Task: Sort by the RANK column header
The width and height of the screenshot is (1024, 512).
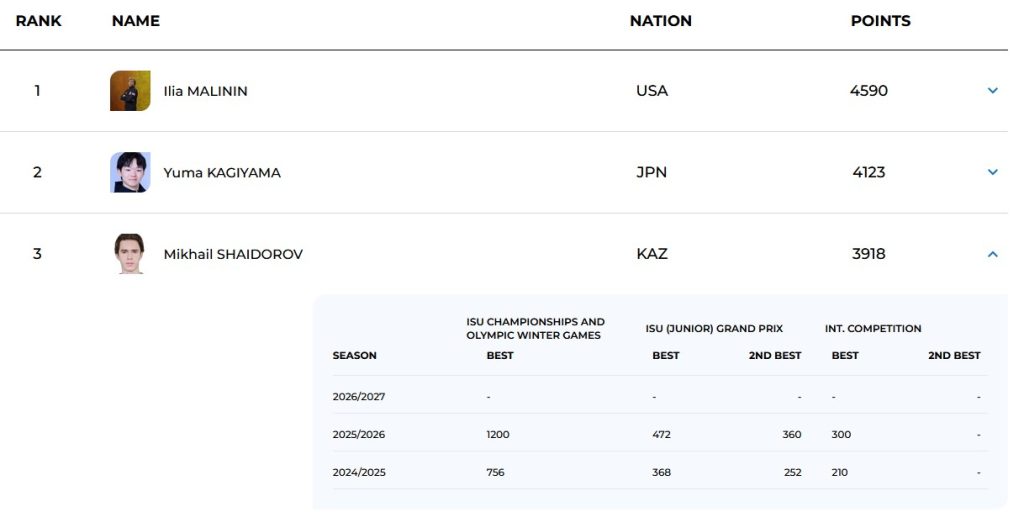Action: [x=39, y=21]
